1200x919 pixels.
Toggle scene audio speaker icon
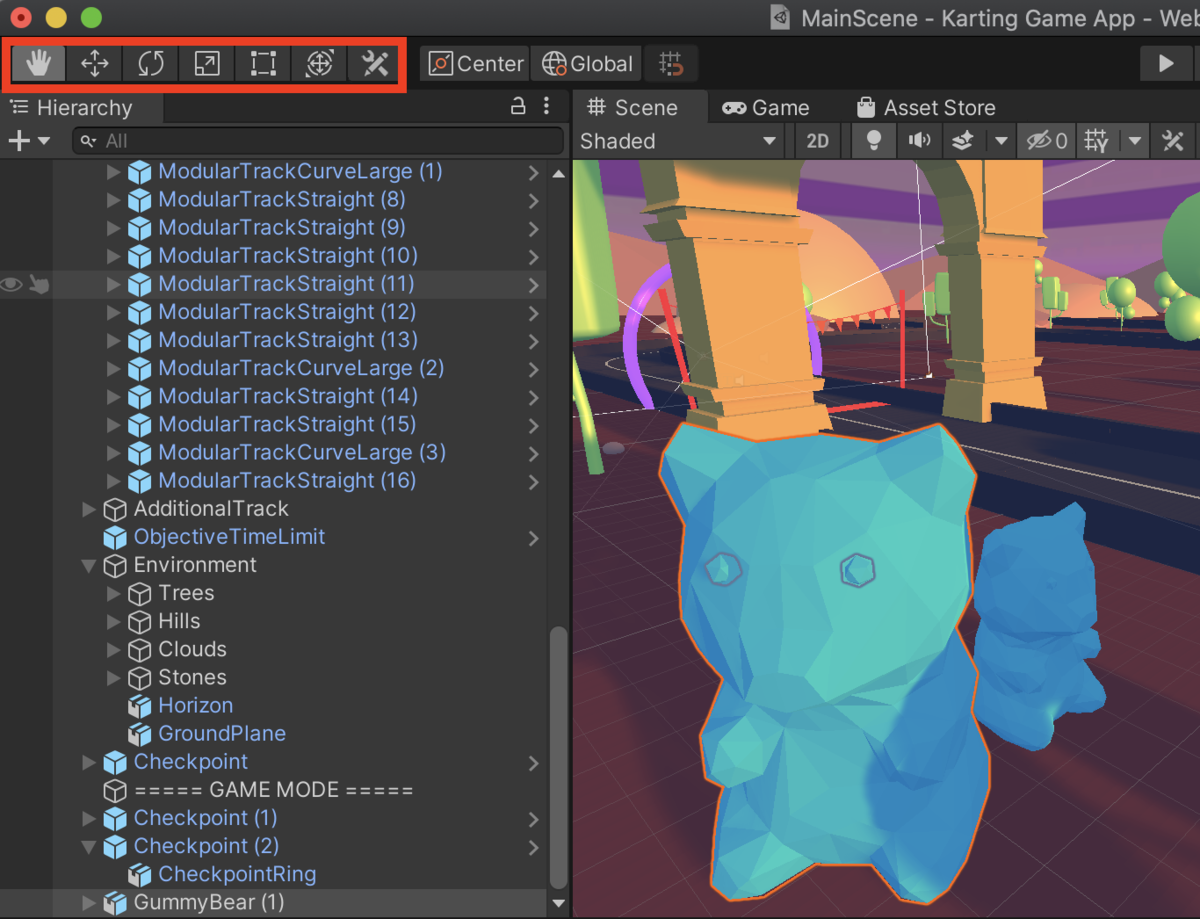click(919, 141)
